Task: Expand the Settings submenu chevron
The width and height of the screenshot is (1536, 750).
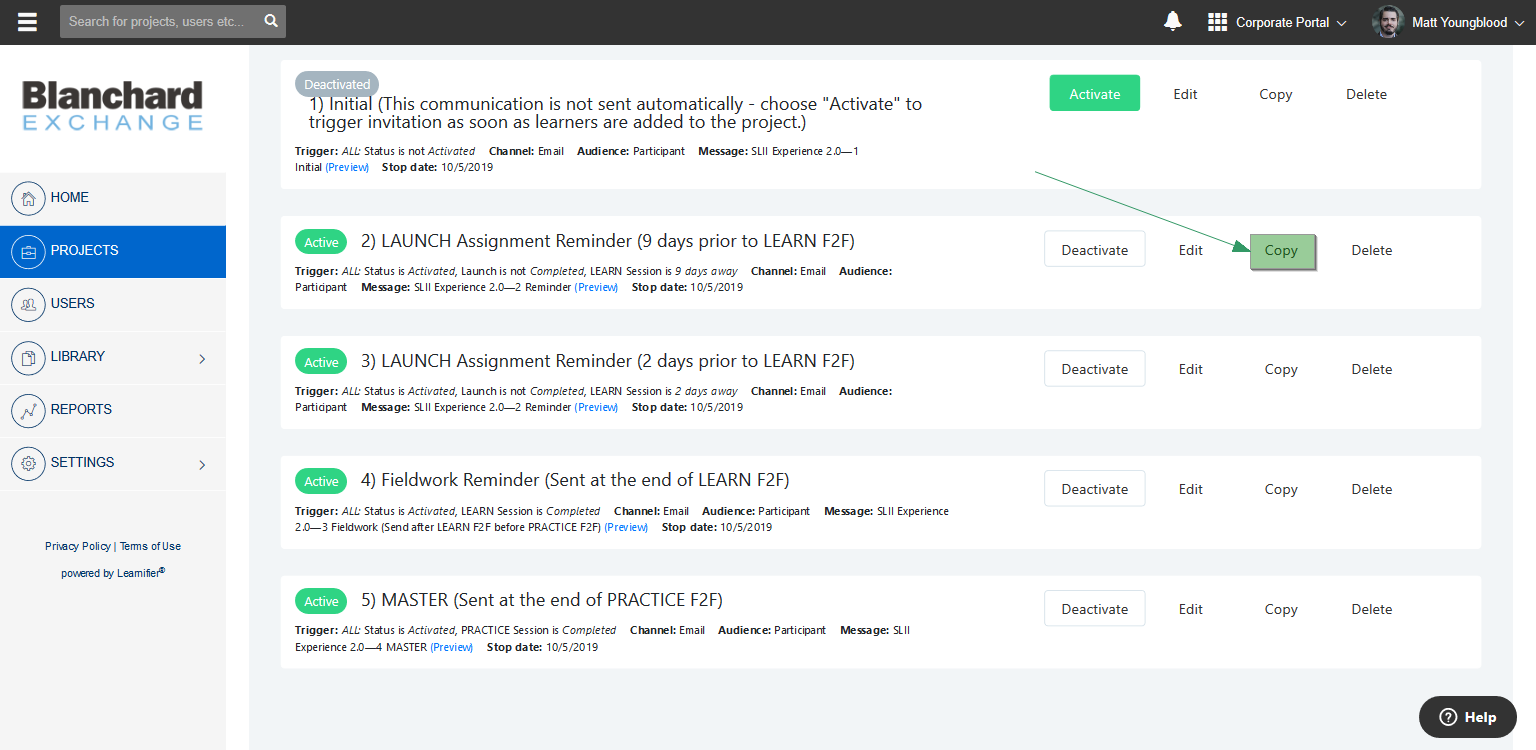Action: pos(202,464)
